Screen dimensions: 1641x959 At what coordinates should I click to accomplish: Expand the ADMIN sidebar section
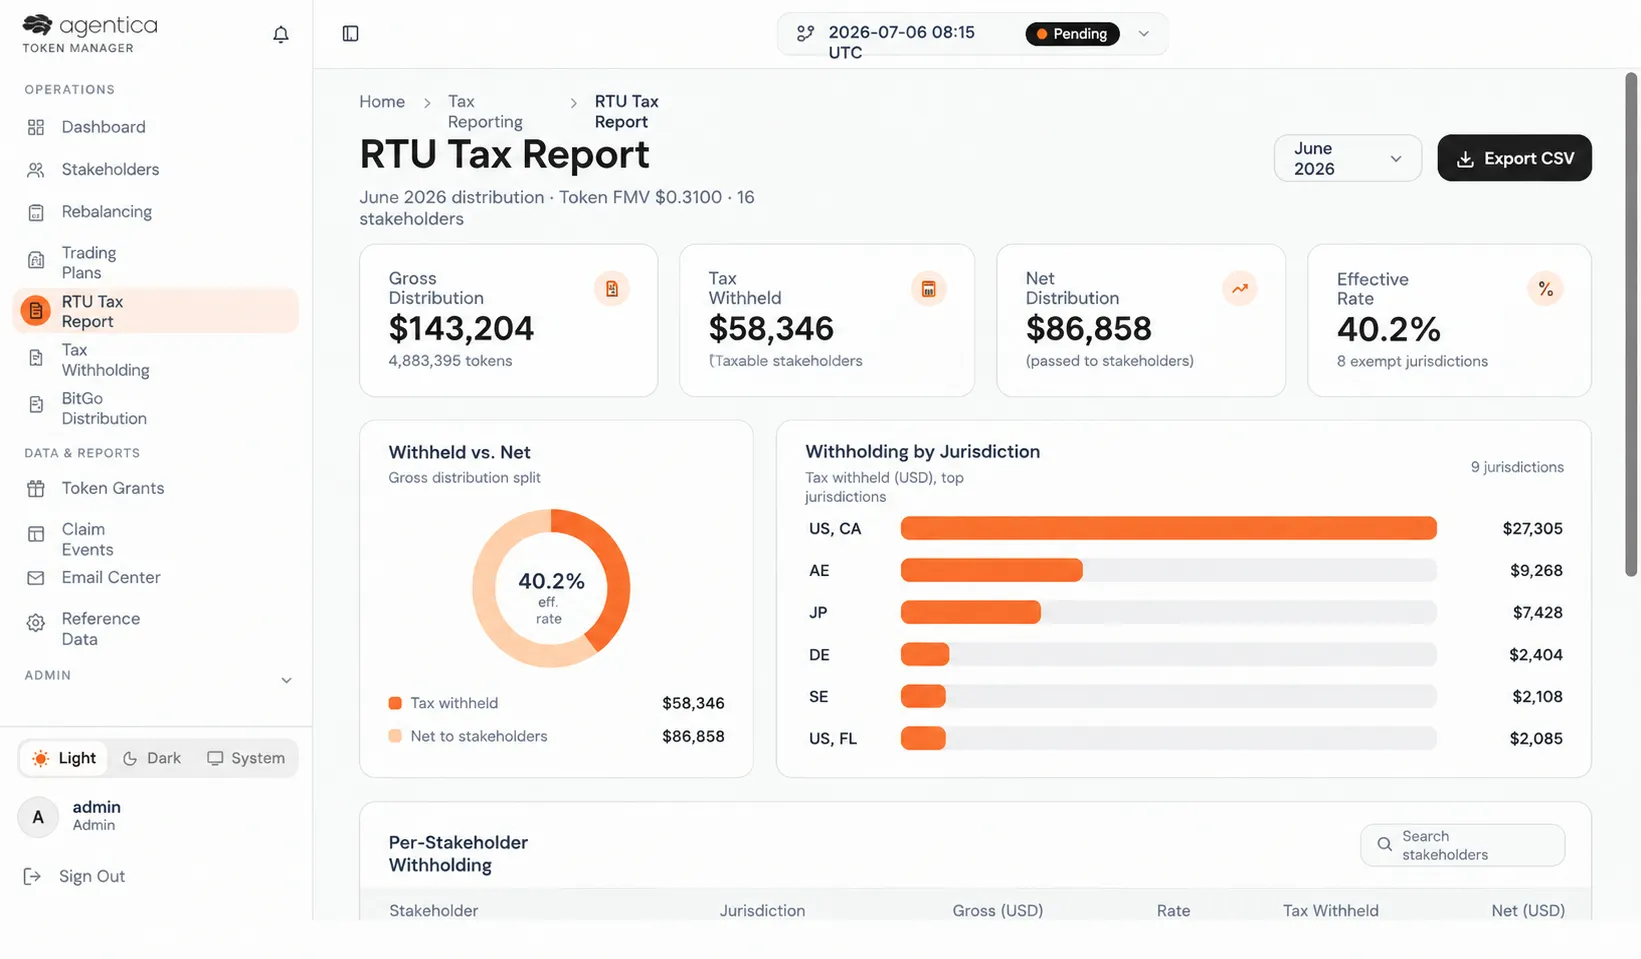(x=158, y=678)
